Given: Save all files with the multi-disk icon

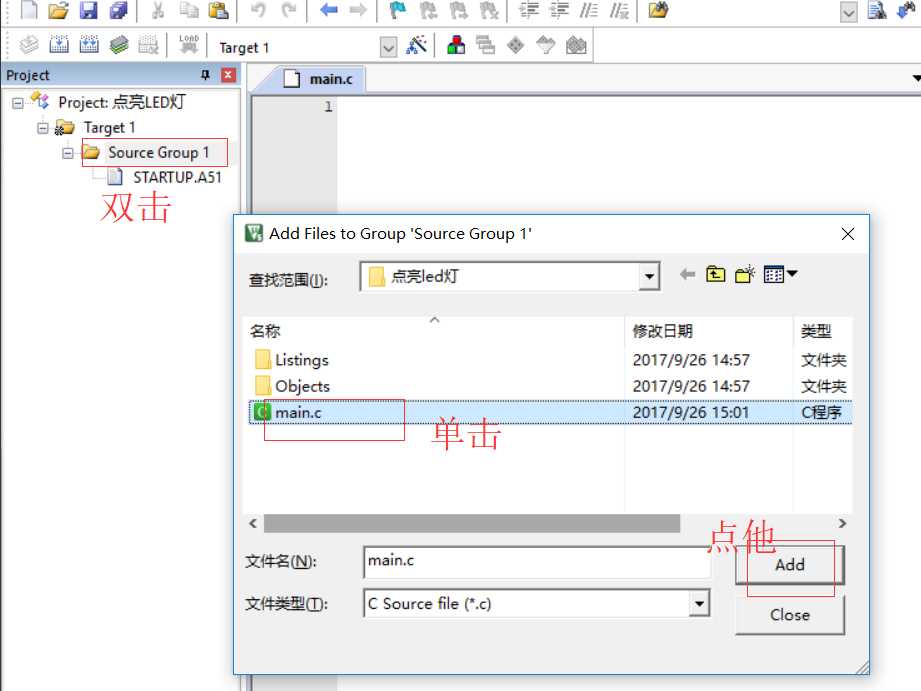Looking at the screenshot, I should (x=119, y=10).
